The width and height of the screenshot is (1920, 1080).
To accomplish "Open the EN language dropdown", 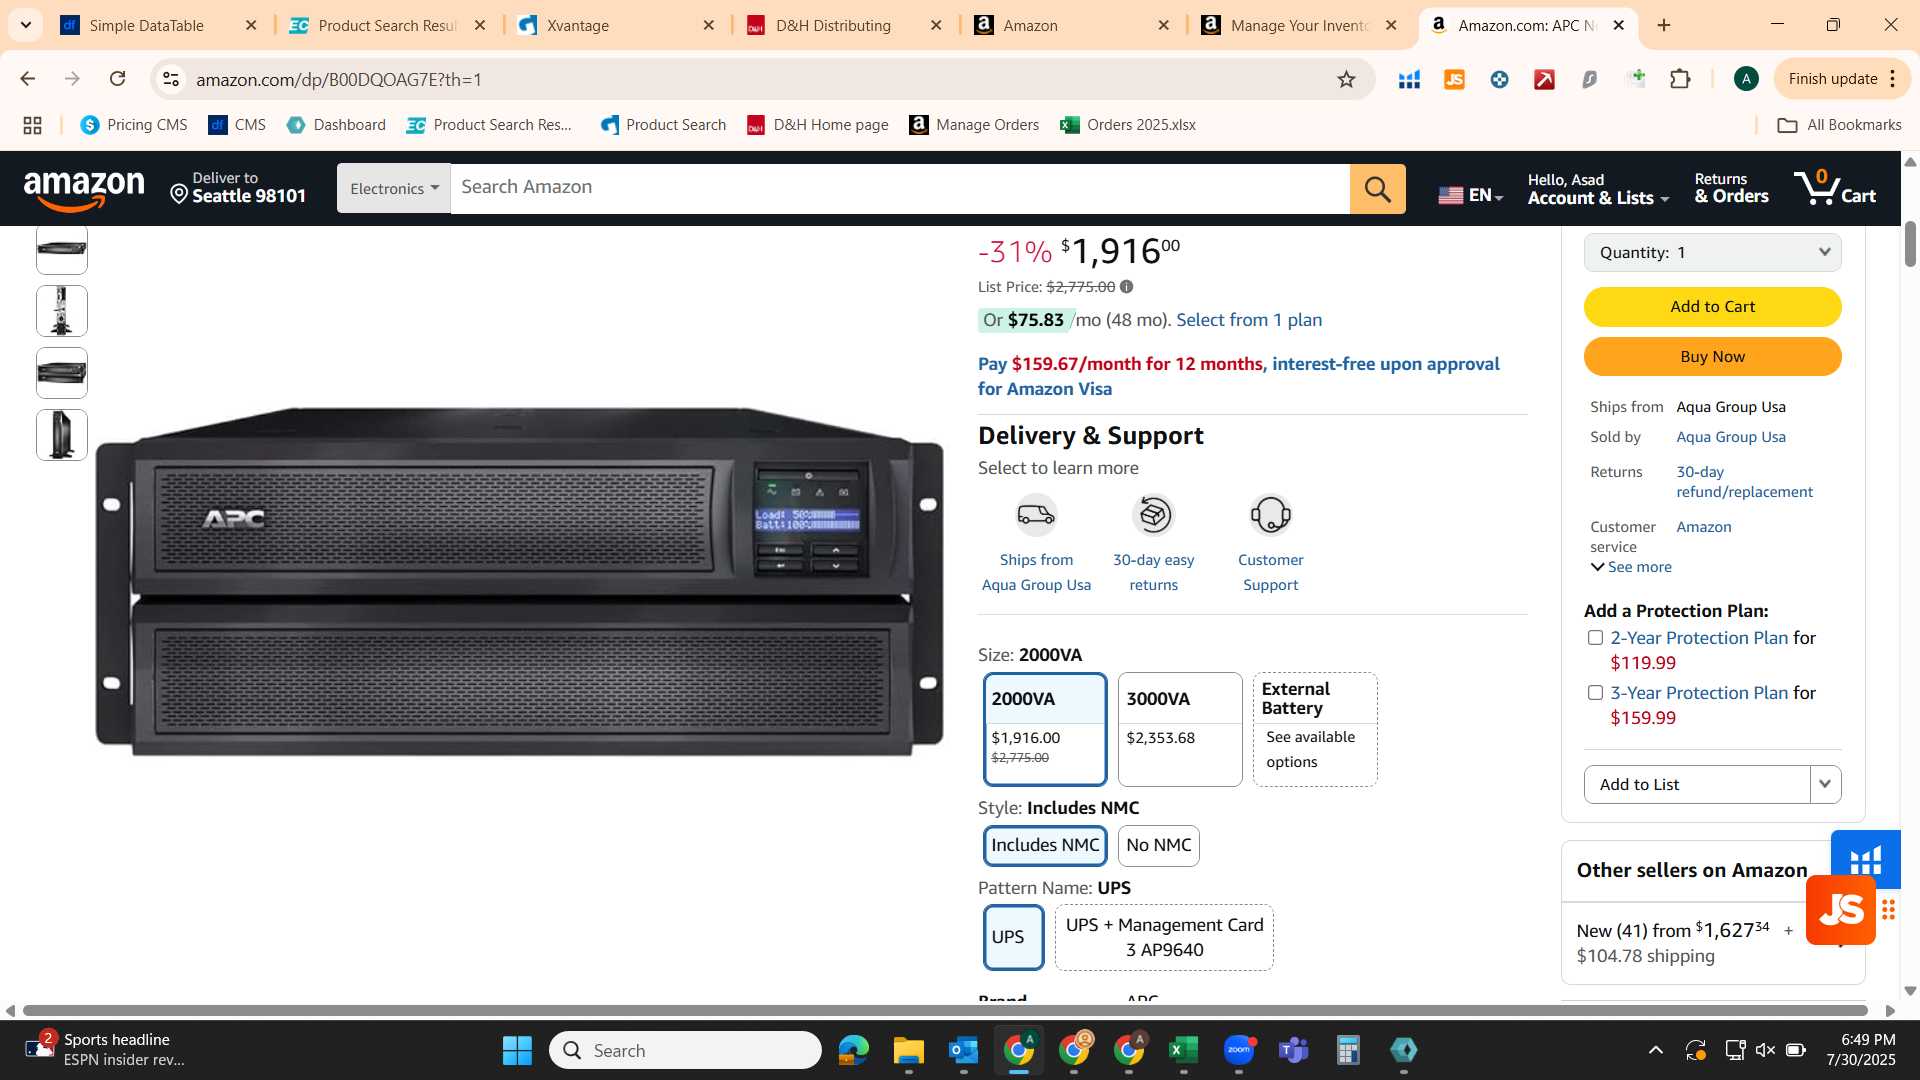I will pyautogui.click(x=1470, y=195).
